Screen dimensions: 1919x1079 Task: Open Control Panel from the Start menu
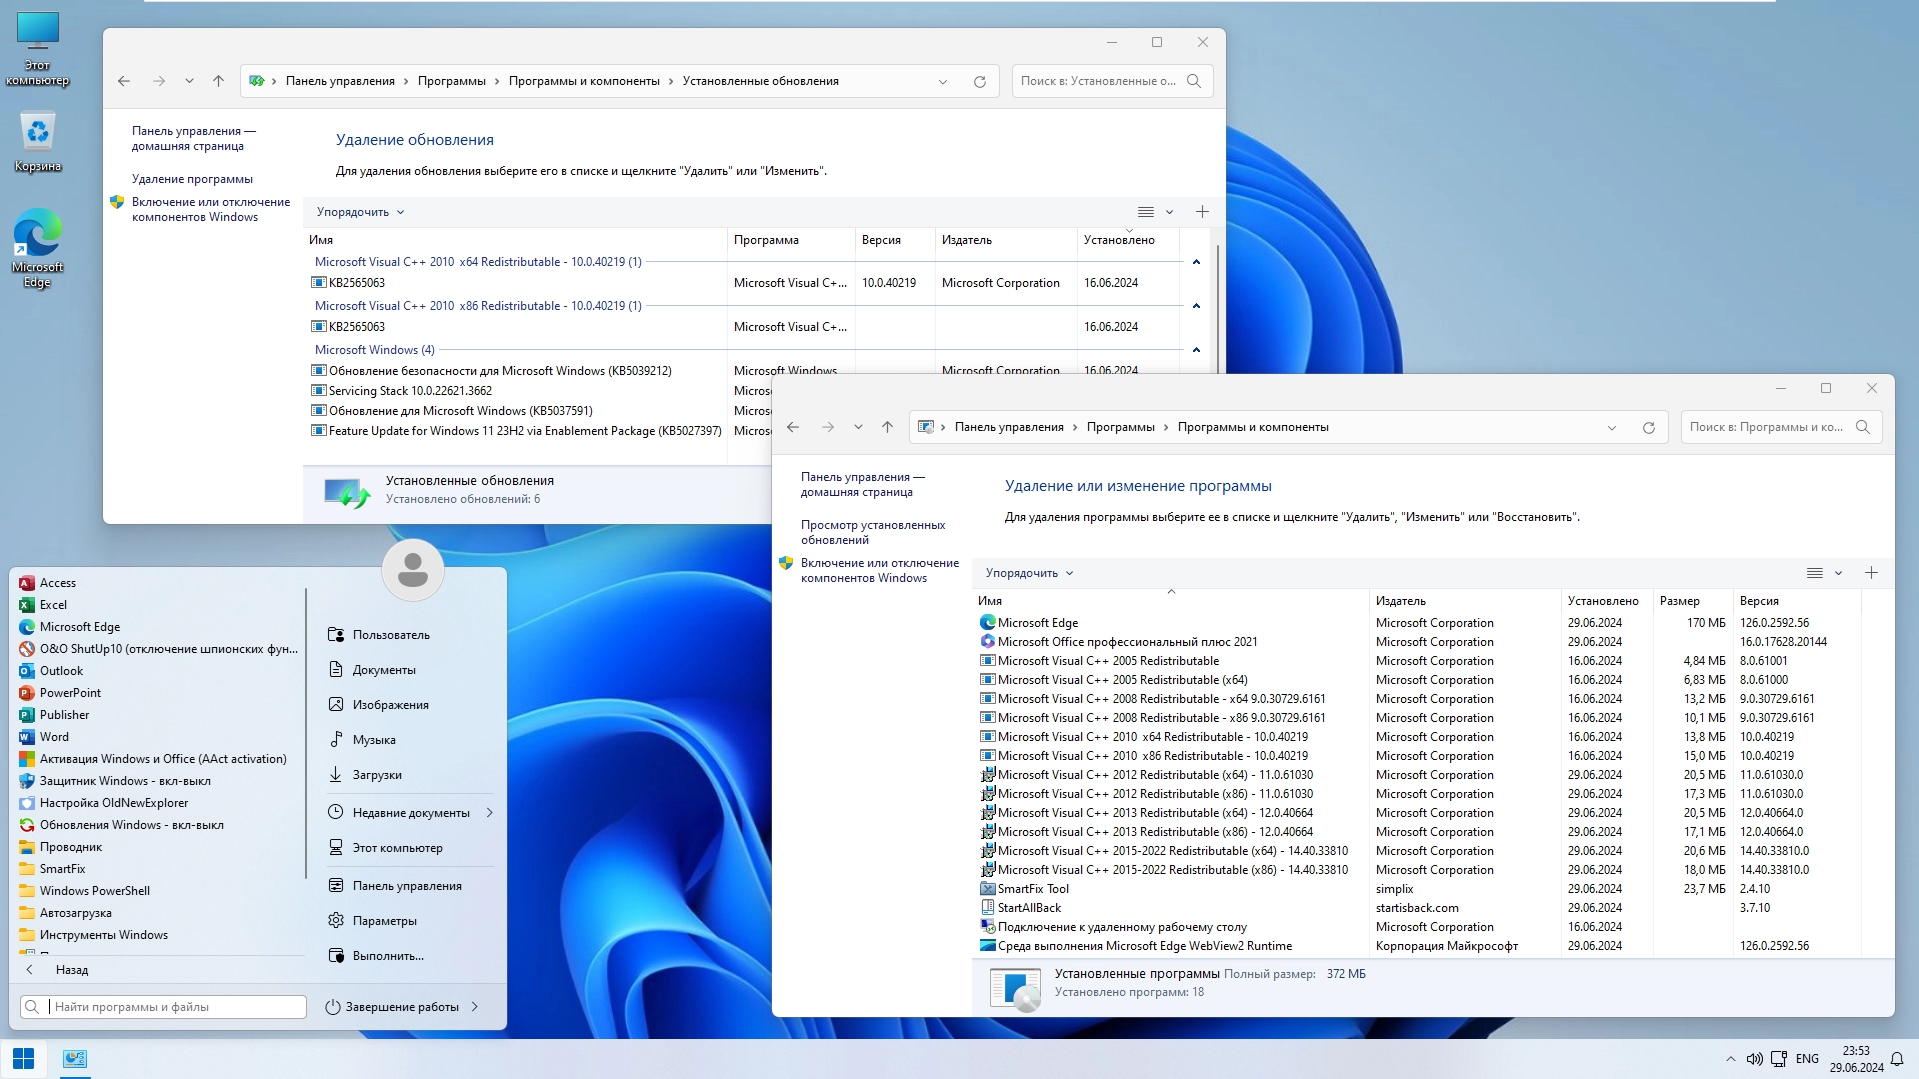pyautogui.click(x=406, y=886)
